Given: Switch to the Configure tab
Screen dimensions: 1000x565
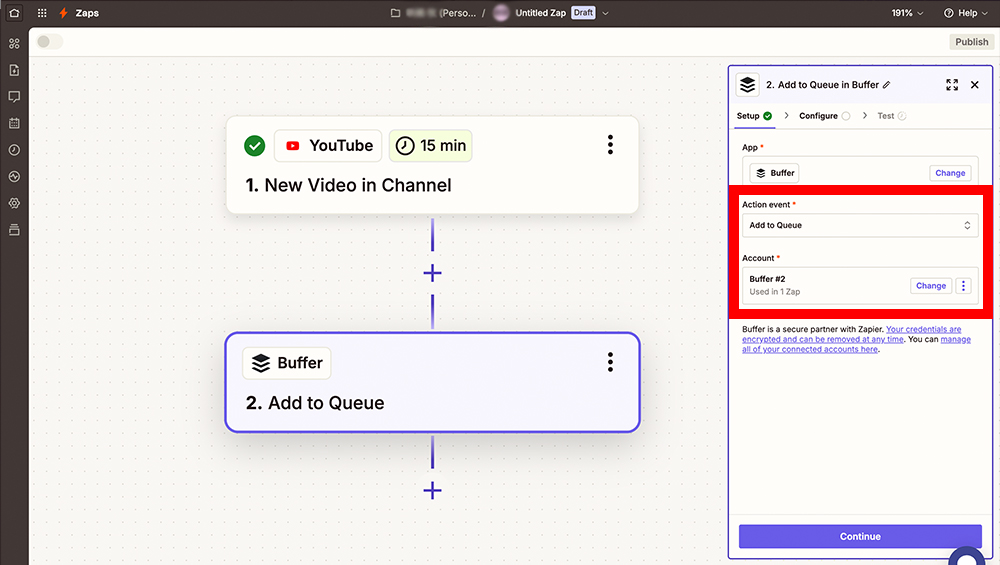Looking at the screenshot, I should [x=825, y=116].
